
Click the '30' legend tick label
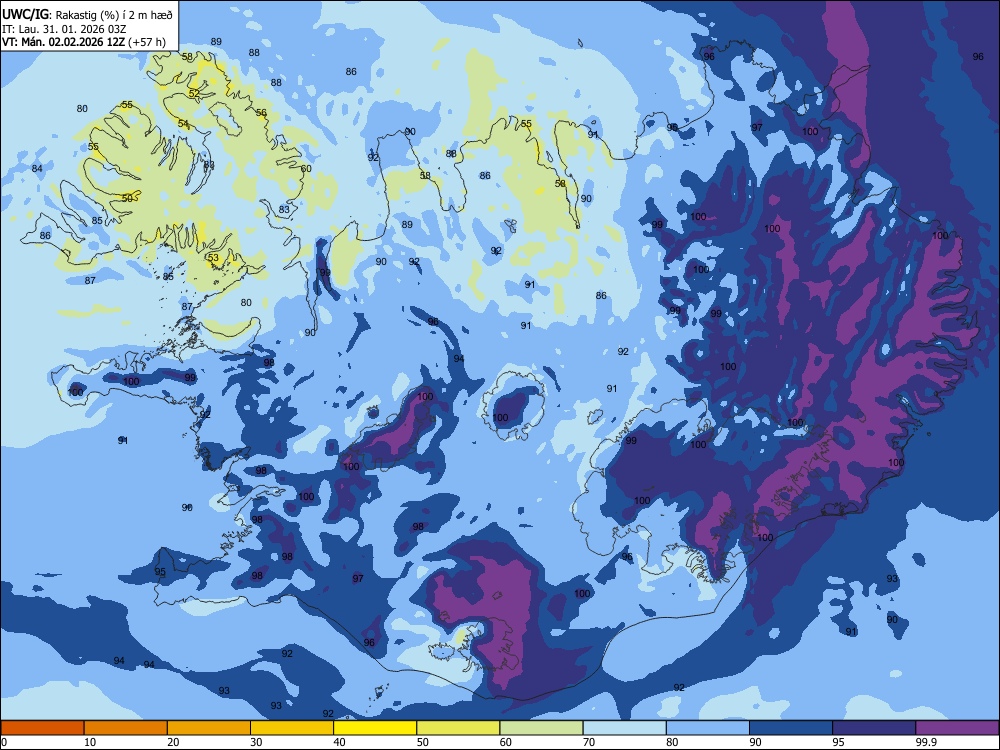[256, 742]
